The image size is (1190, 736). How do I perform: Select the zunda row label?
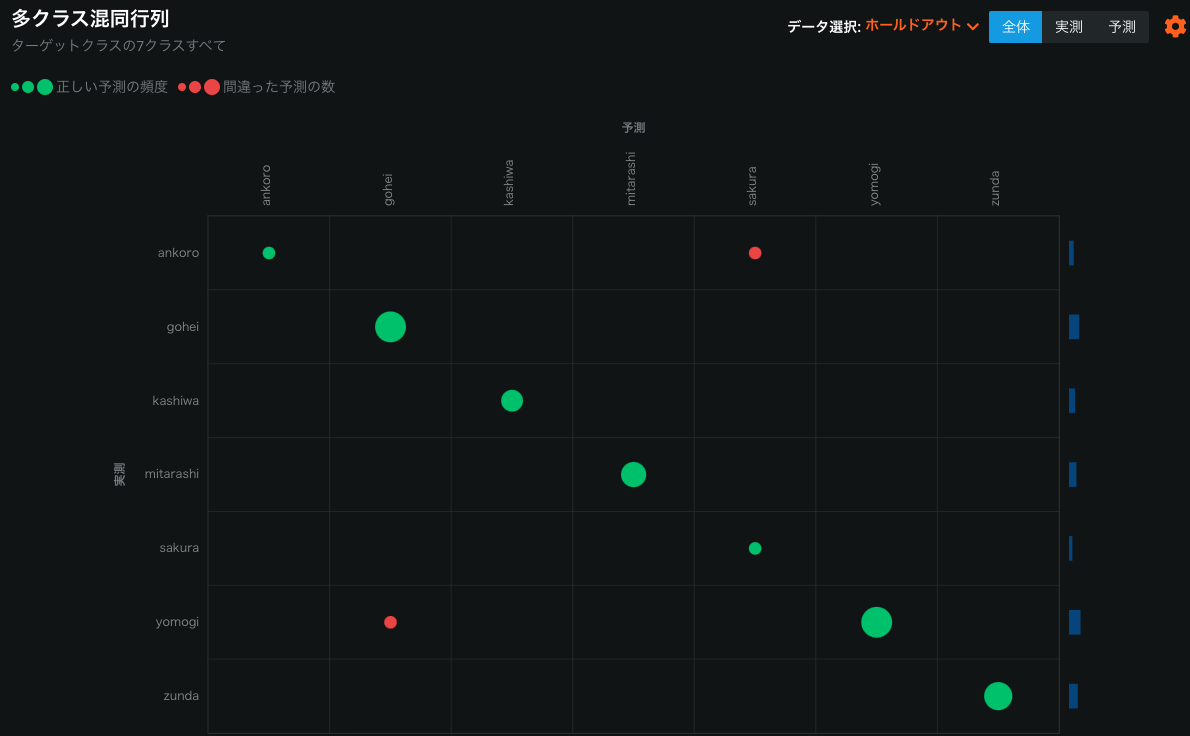pyautogui.click(x=181, y=696)
